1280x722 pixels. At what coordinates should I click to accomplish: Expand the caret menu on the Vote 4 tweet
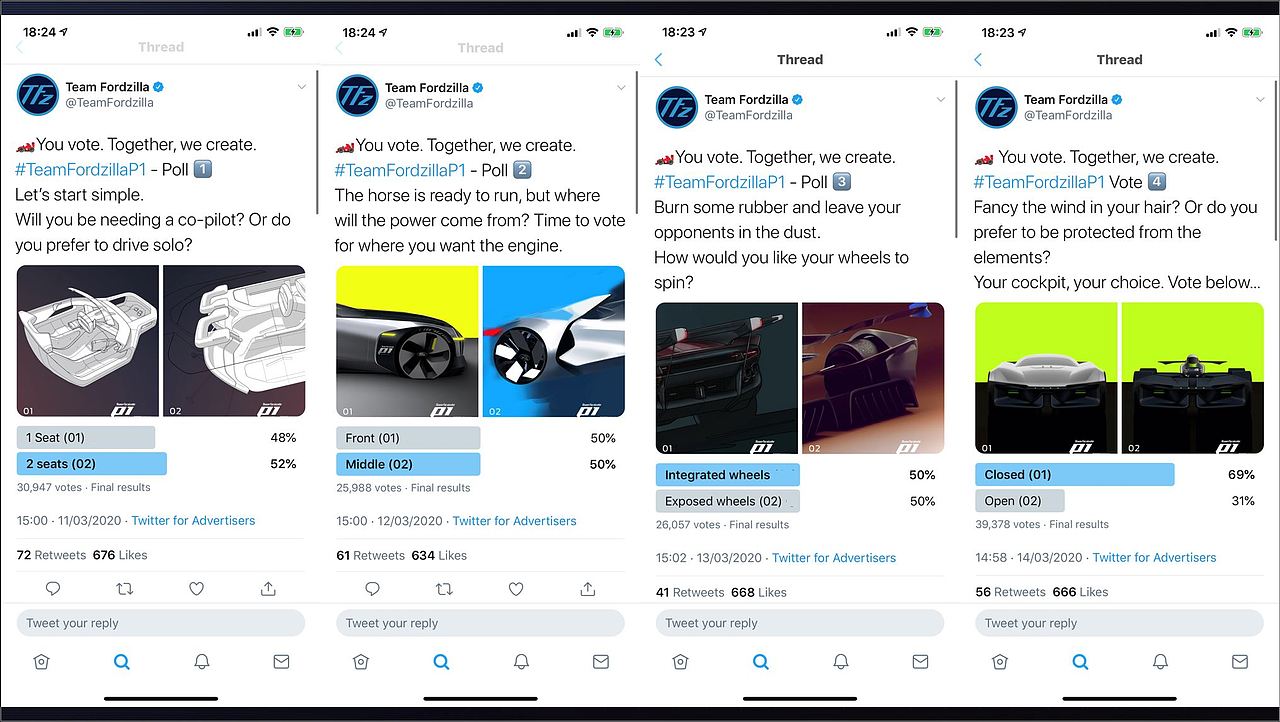[x=1260, y=100]
